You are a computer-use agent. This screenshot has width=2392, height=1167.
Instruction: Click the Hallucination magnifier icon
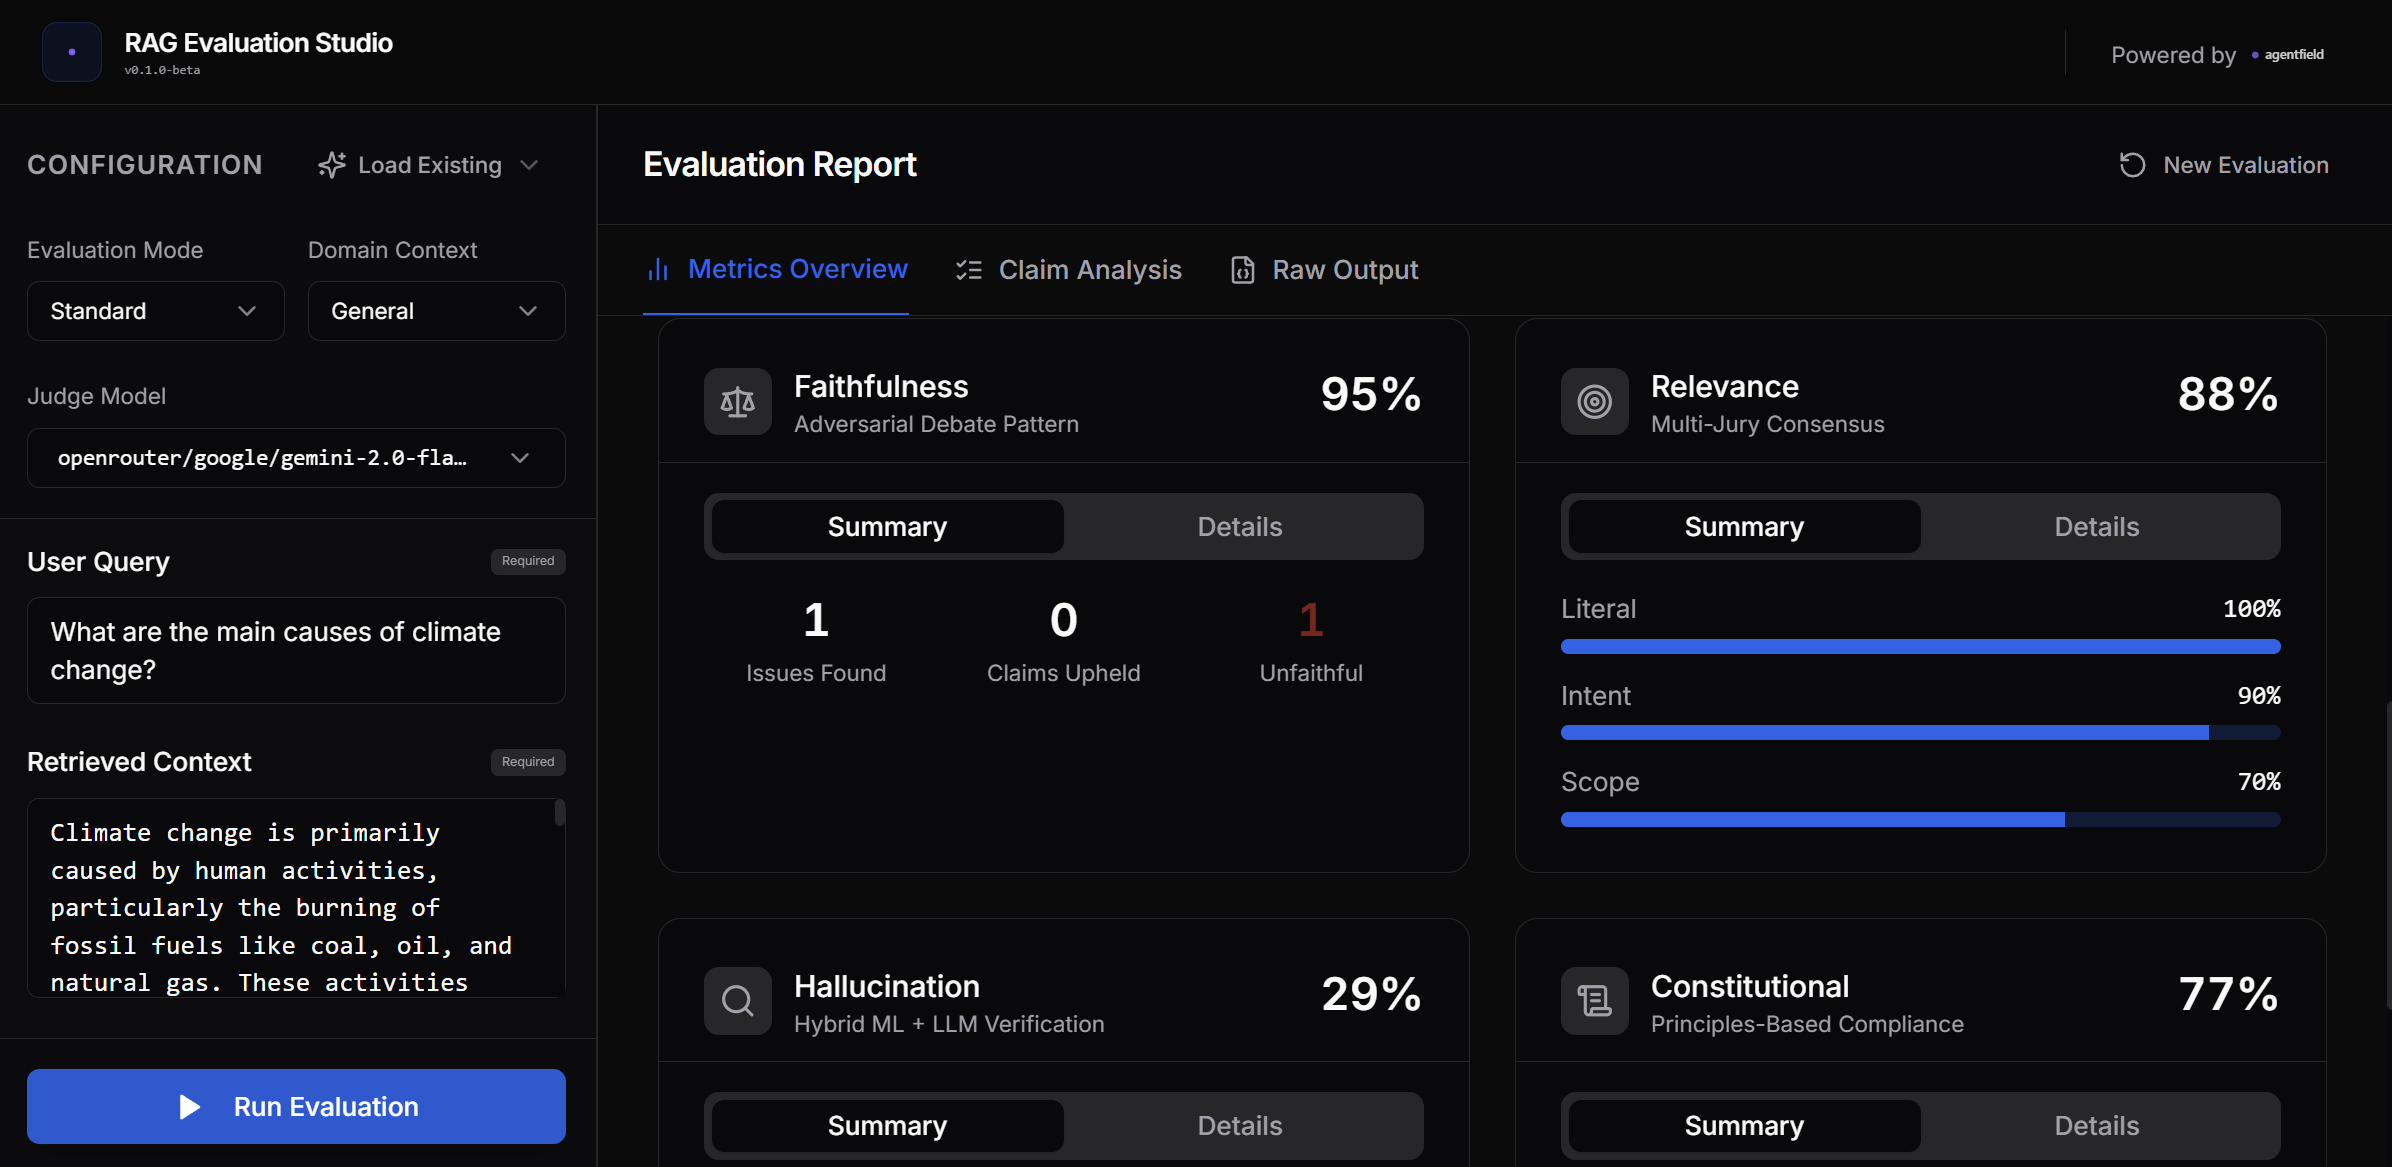pyautogui.click(x=737, y=1000)
